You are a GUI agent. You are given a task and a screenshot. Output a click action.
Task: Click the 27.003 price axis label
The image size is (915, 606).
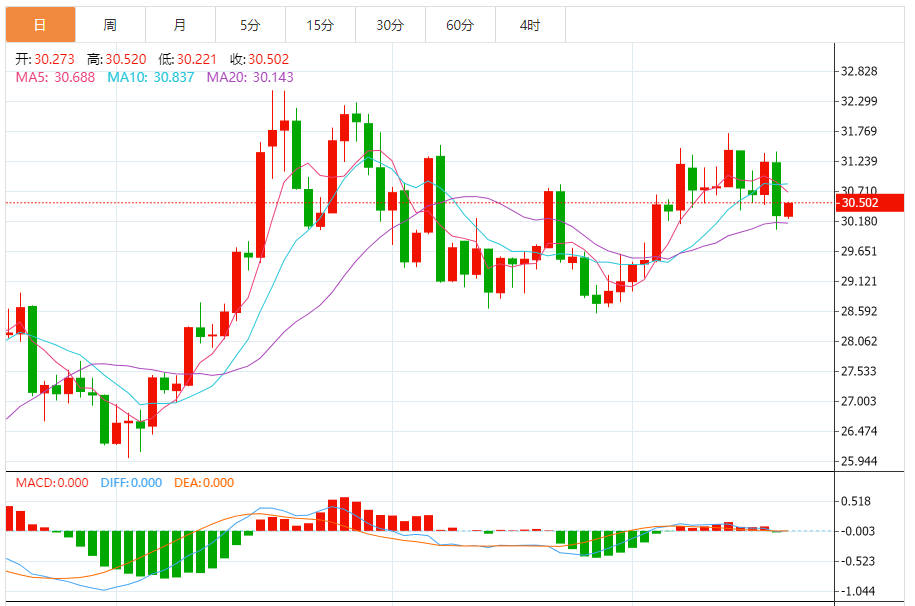pyautogui.click(x=858, y=401)
